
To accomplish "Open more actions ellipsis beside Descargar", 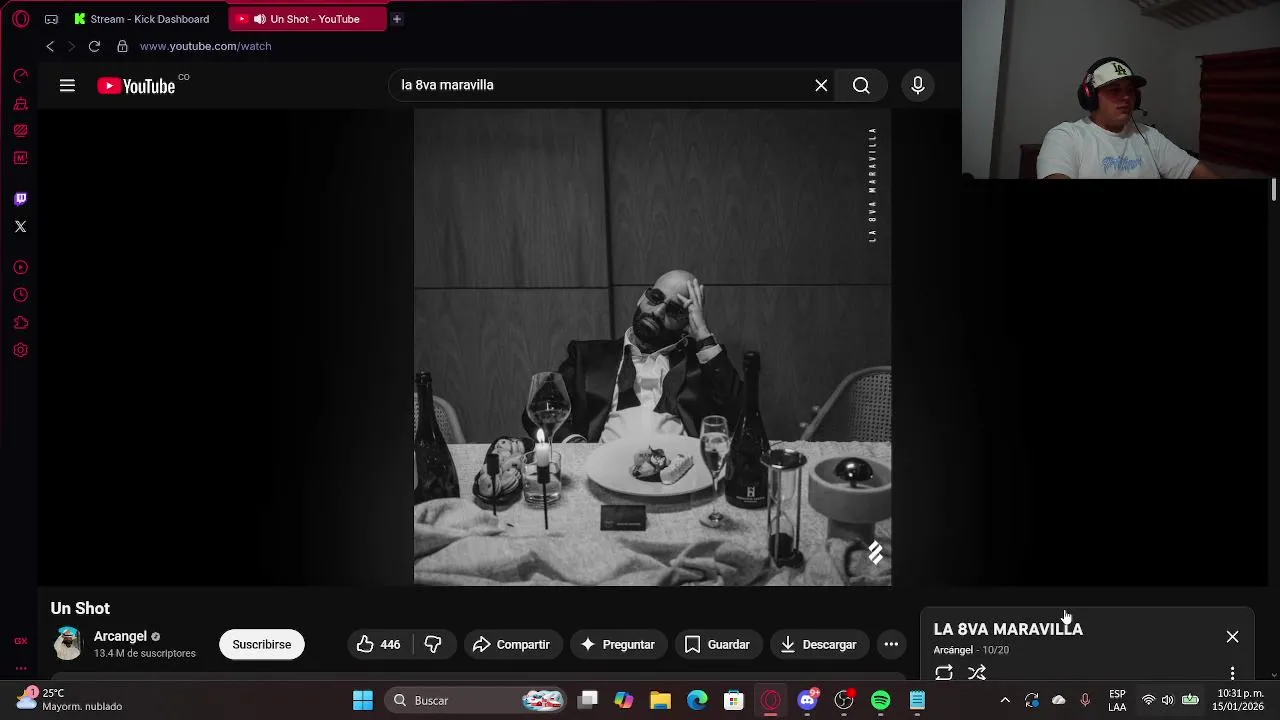I will [891, 645].
